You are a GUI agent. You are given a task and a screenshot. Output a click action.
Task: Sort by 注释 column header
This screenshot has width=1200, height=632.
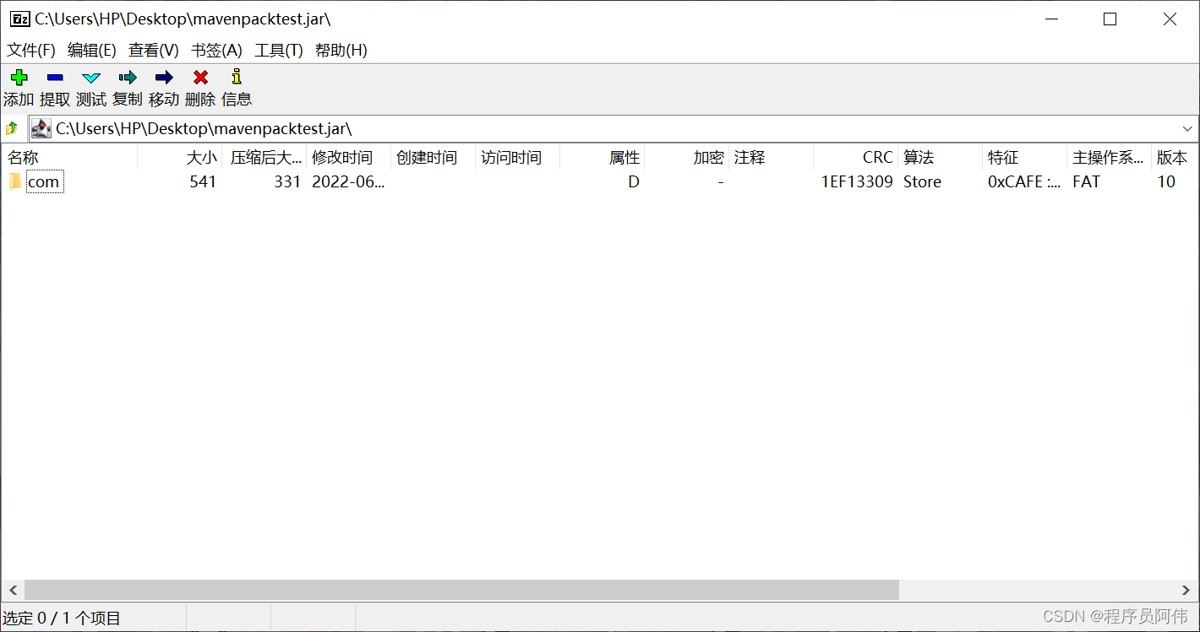tap(771, 157)
